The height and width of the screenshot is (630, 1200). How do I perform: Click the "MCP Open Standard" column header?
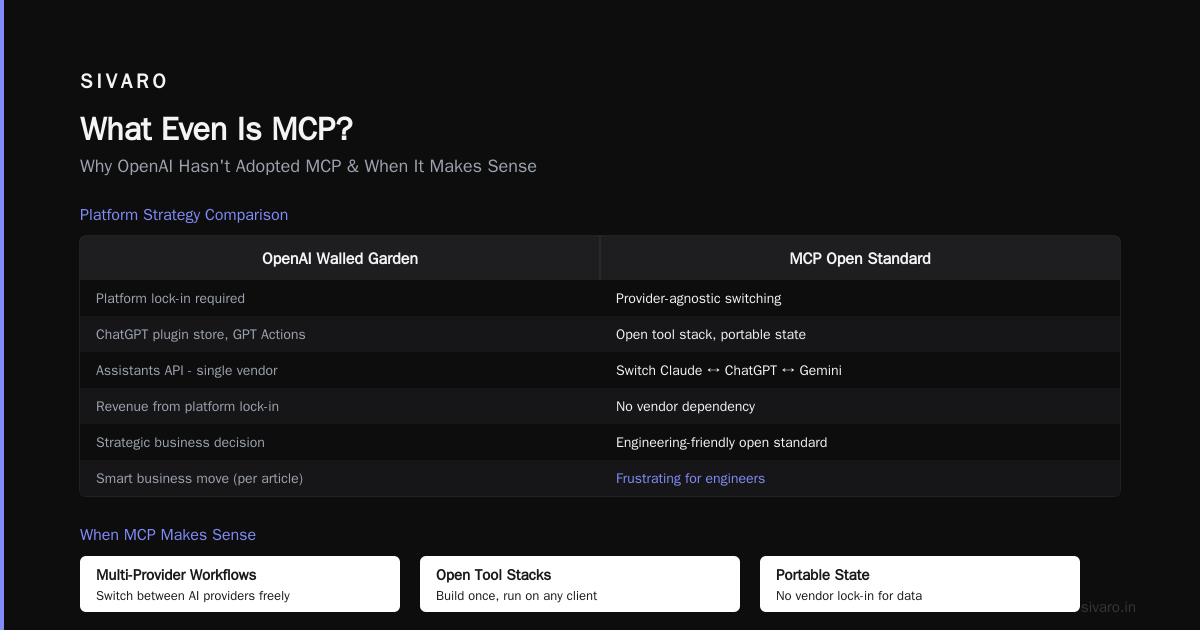[860, 258]
